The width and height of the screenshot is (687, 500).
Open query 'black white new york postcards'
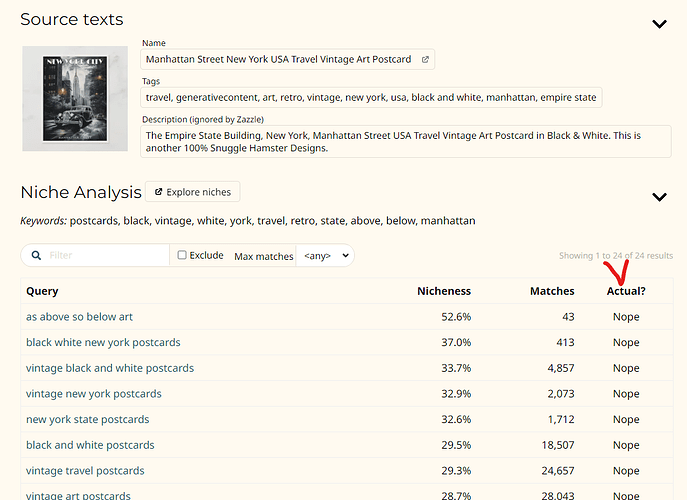(103, 343)
